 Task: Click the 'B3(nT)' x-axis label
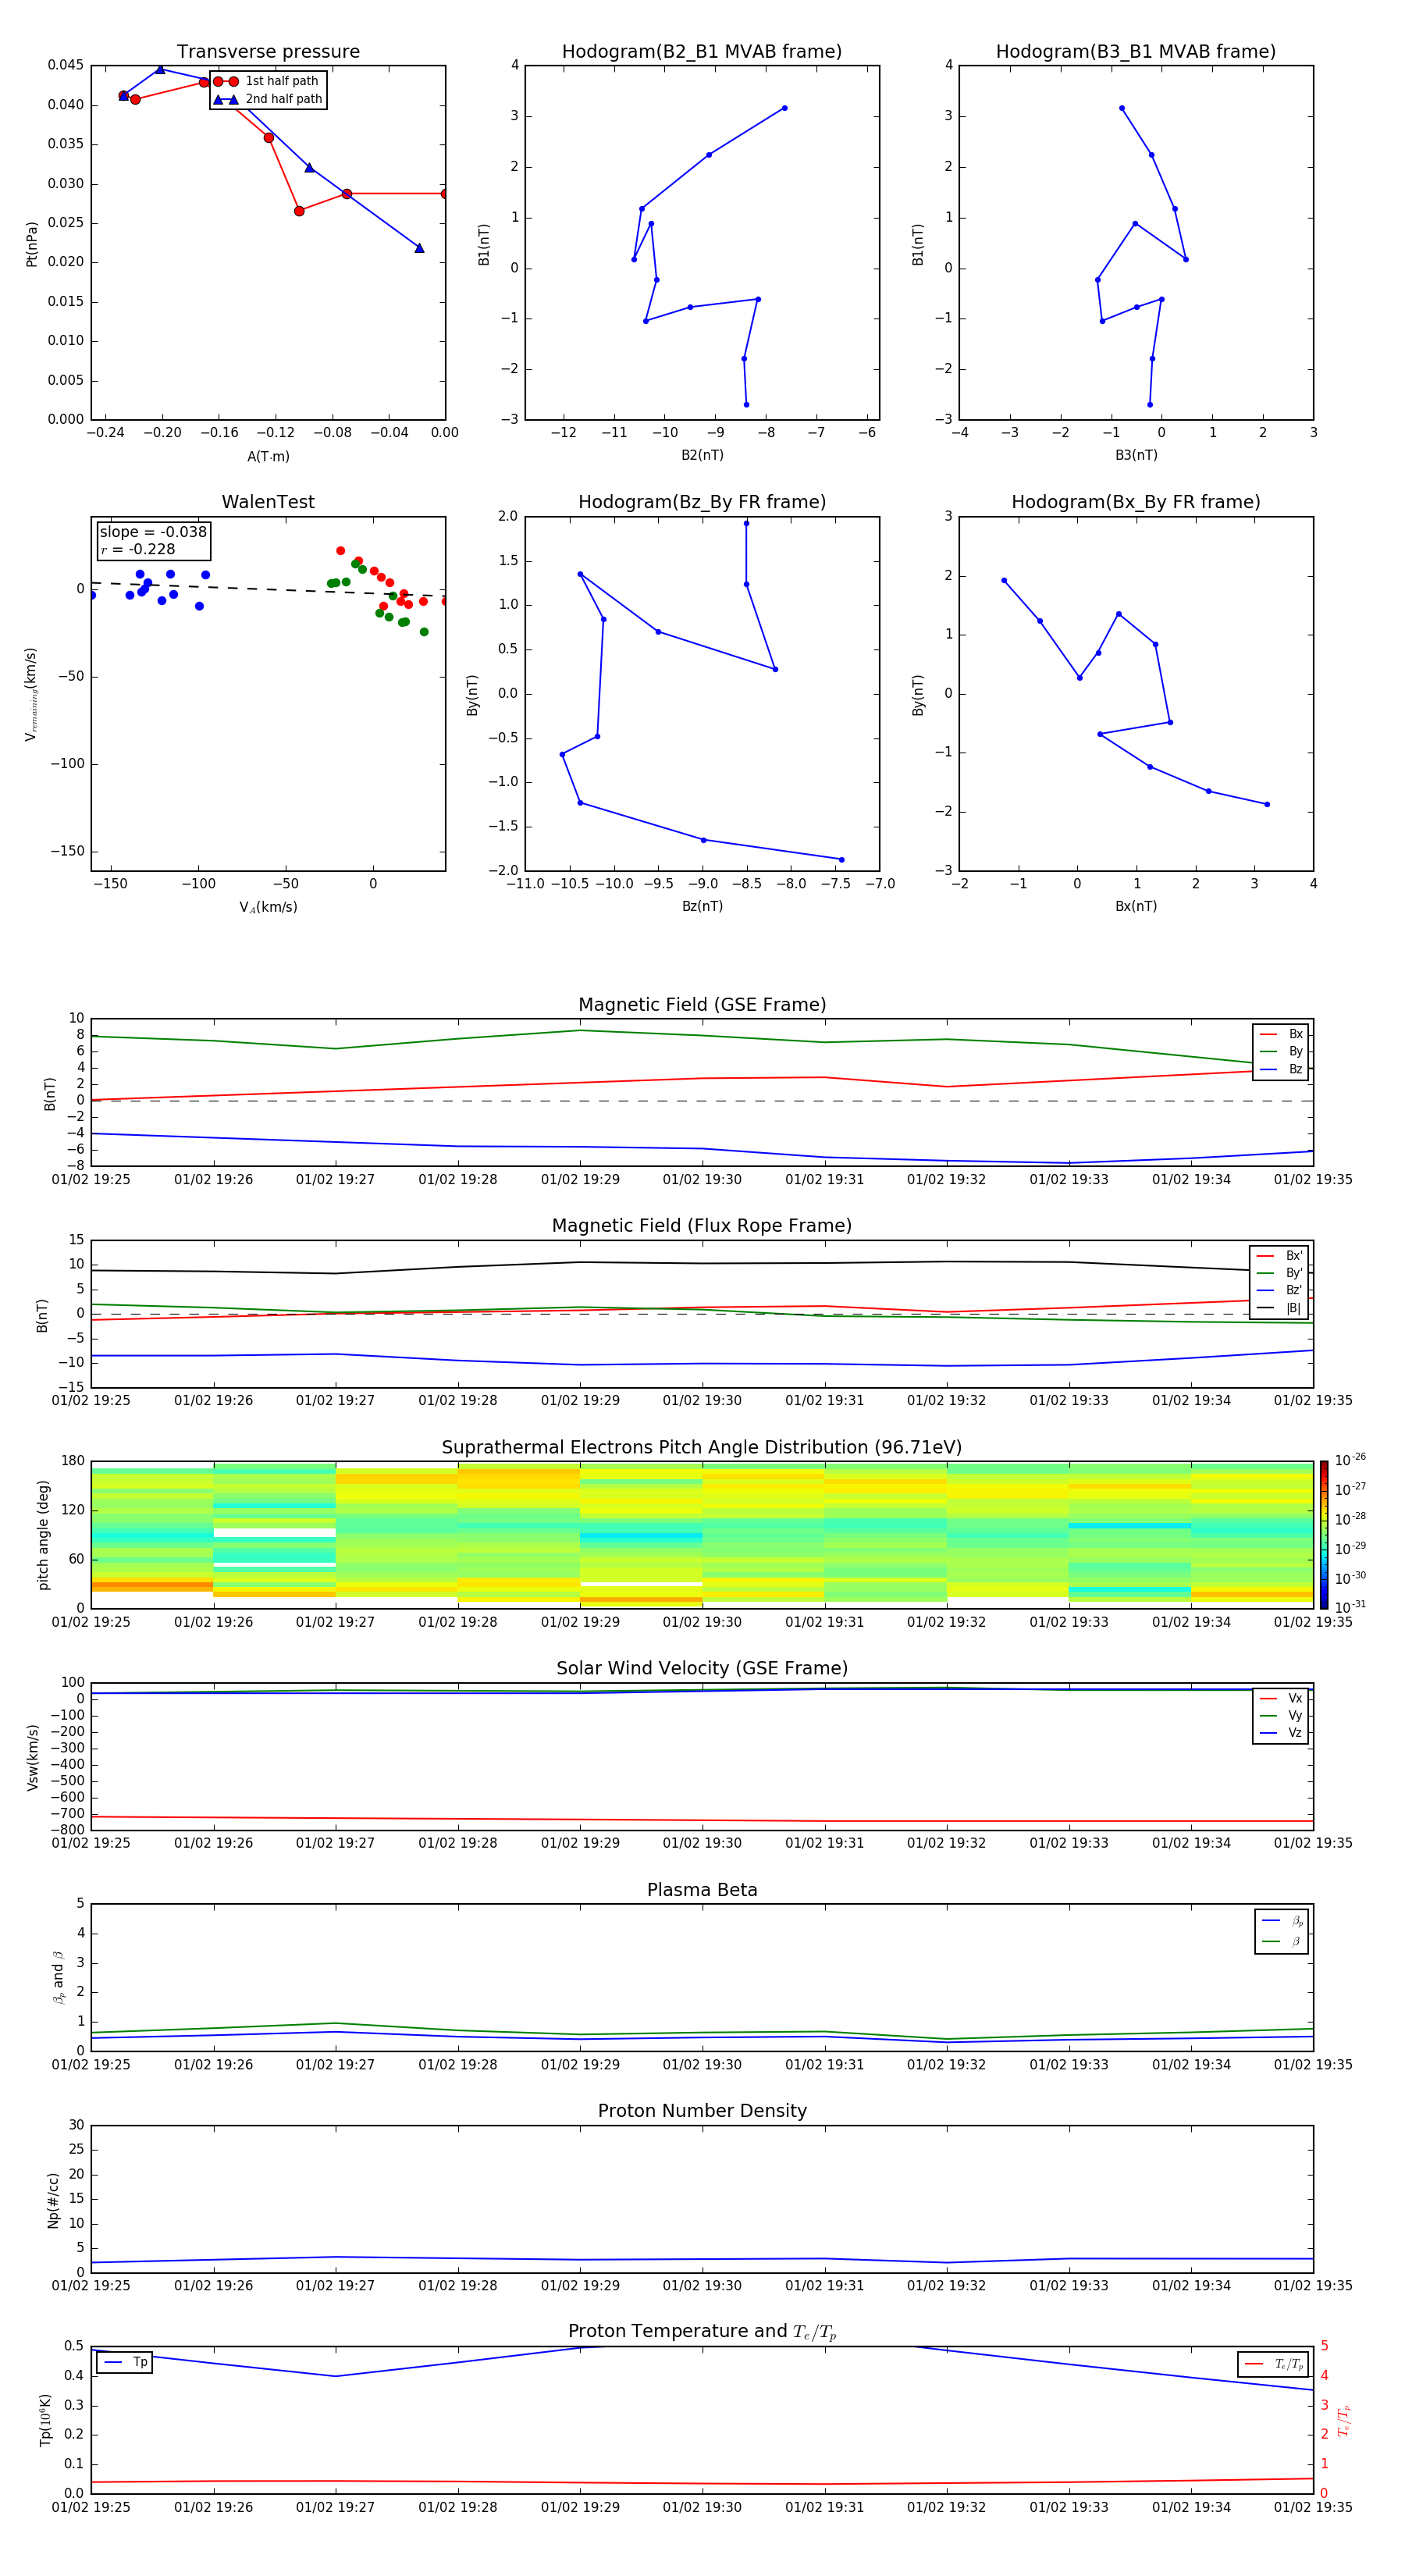click(1136, 455)
